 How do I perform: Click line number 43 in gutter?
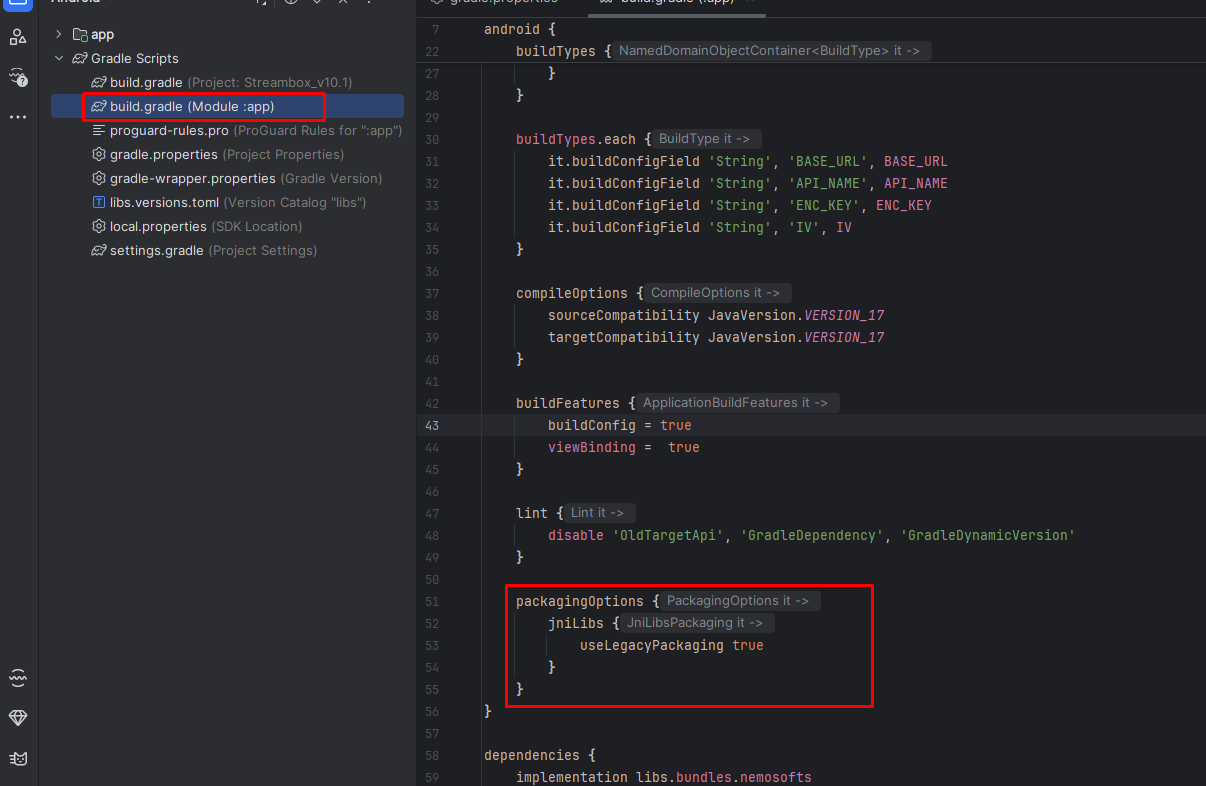pyautogui.click(x=432, y=425)
